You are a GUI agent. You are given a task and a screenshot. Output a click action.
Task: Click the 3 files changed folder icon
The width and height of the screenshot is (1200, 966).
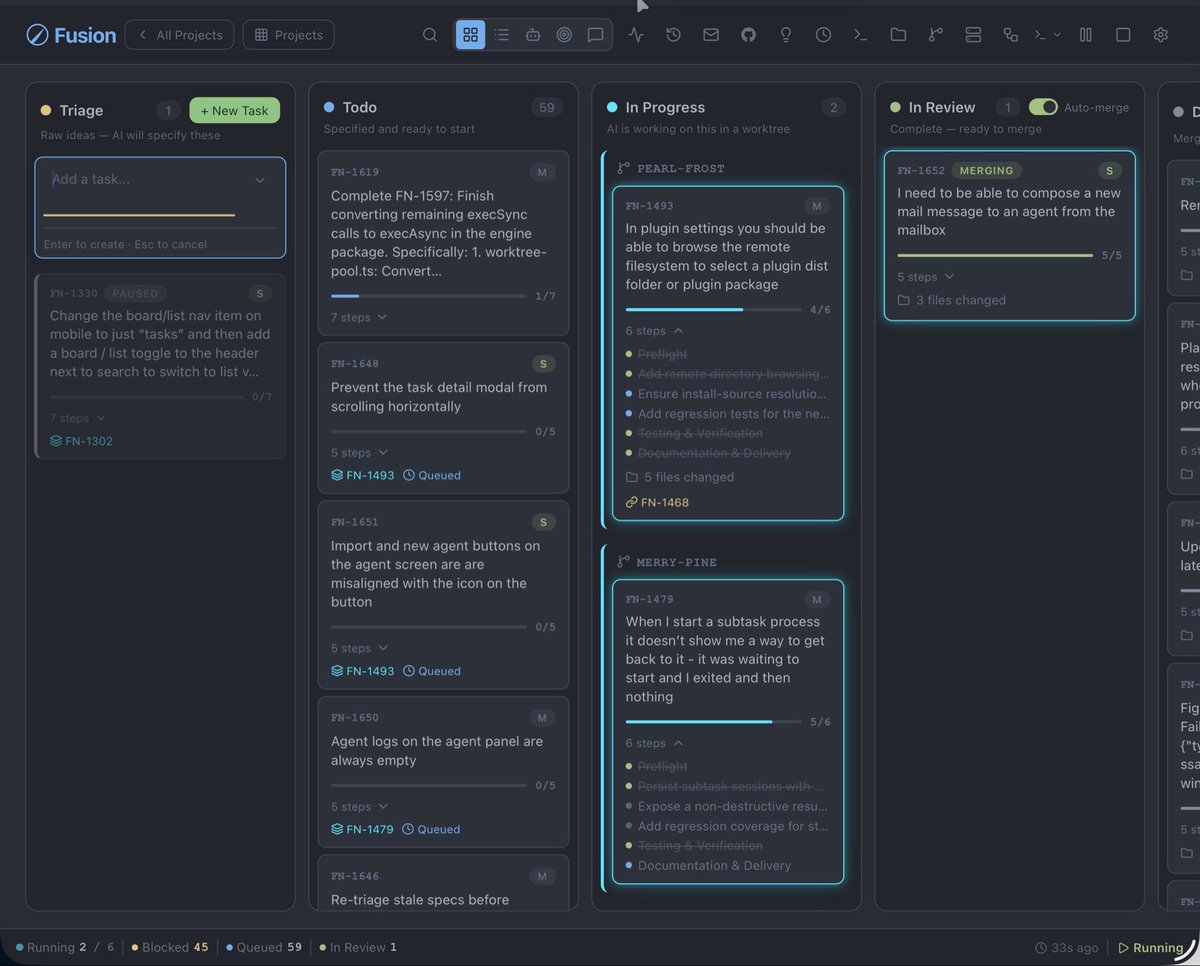tap(904, 300)
